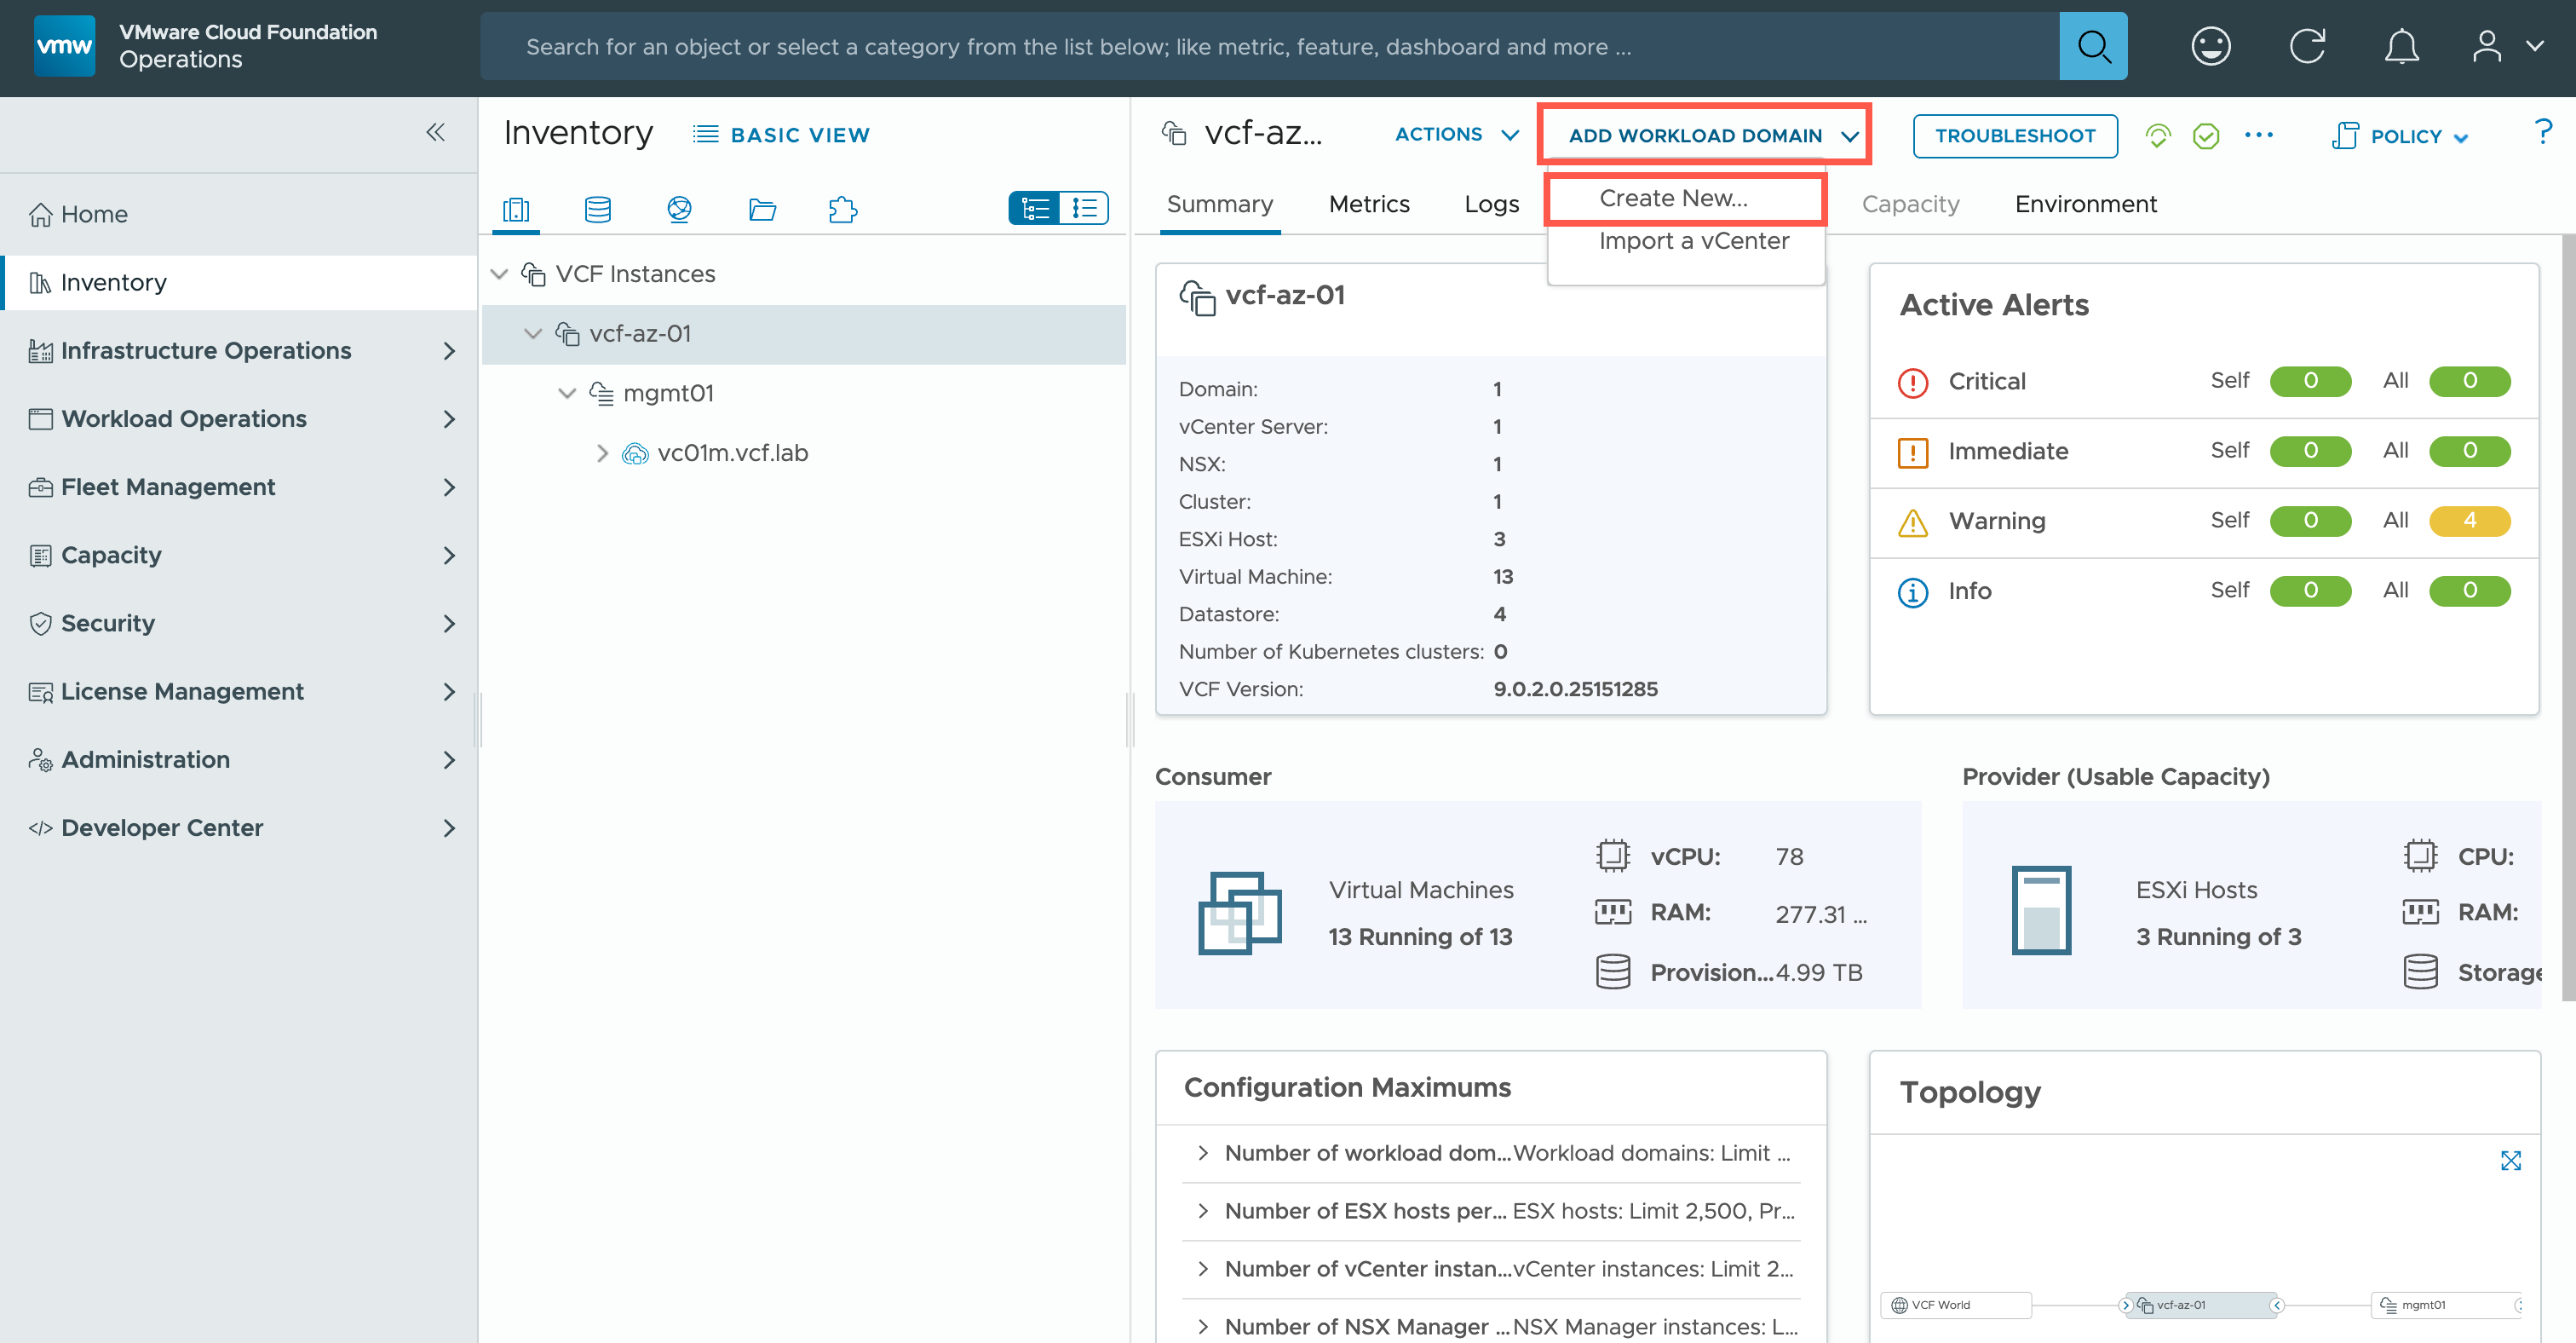The width and height of the screenshot is (2576, 1343).
Task: Click the search magnifier button
Action: tap(2092, 46)
